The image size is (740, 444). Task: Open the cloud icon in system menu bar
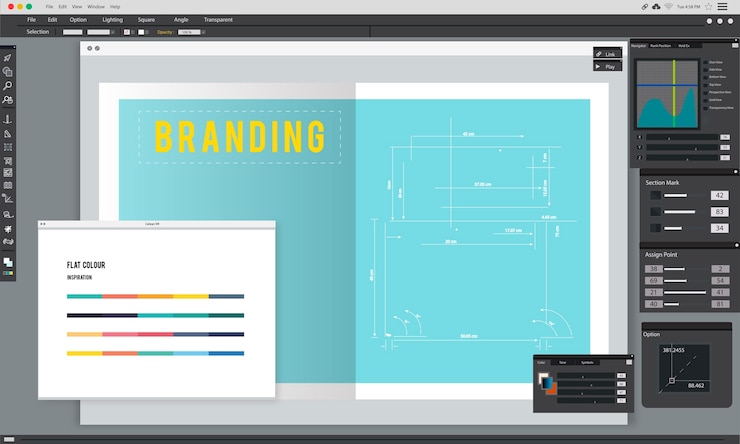click(x=656, y=7)
